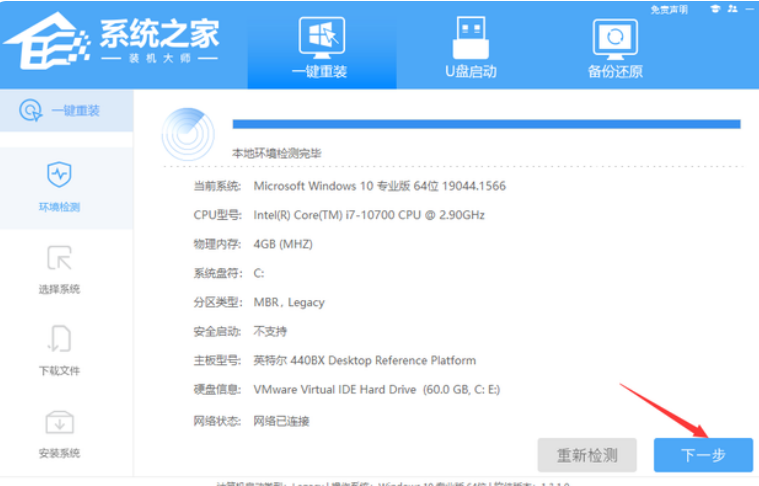Select the 环境检测 shield icon in sidebar
The width and height of the screenshot is (759, 486).
coord(59,176)
